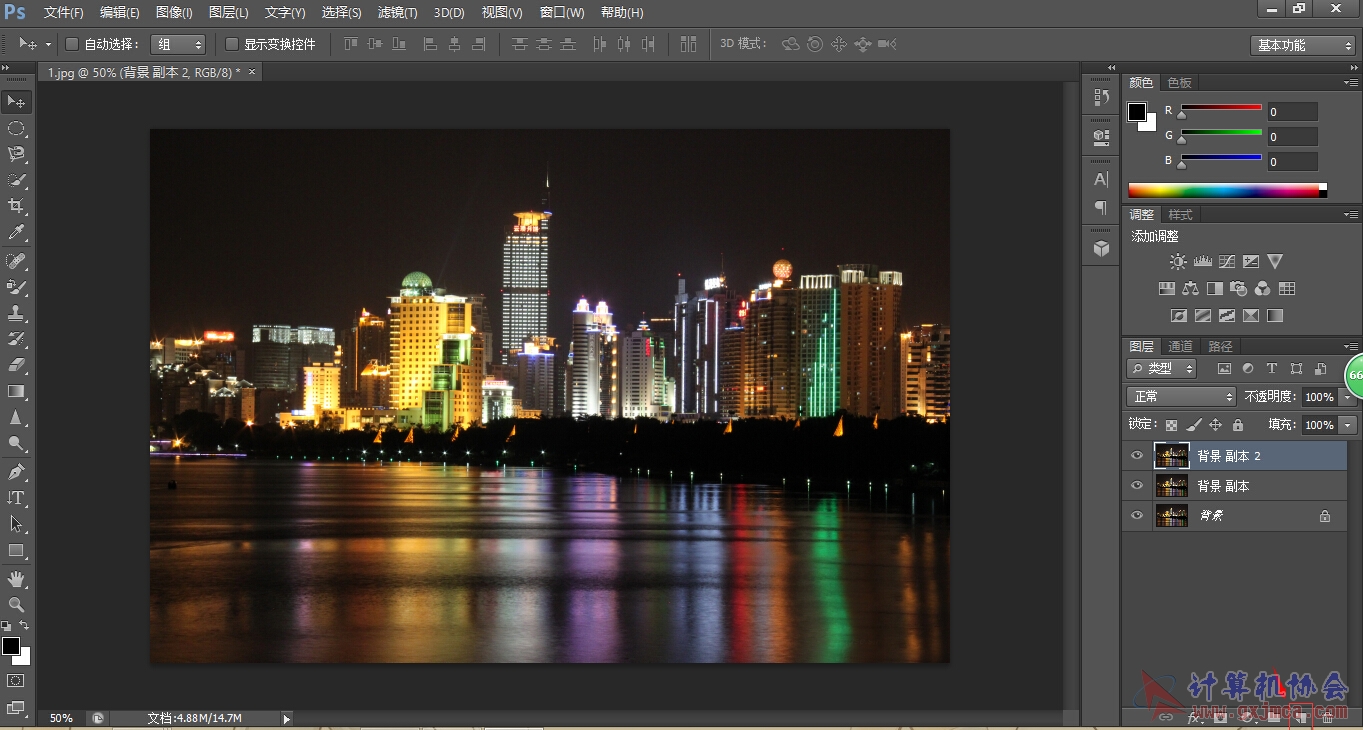1363x730 pixels.
Task: Toggle lock image pixels brush icon
Action: click(x=1194, y=425)
